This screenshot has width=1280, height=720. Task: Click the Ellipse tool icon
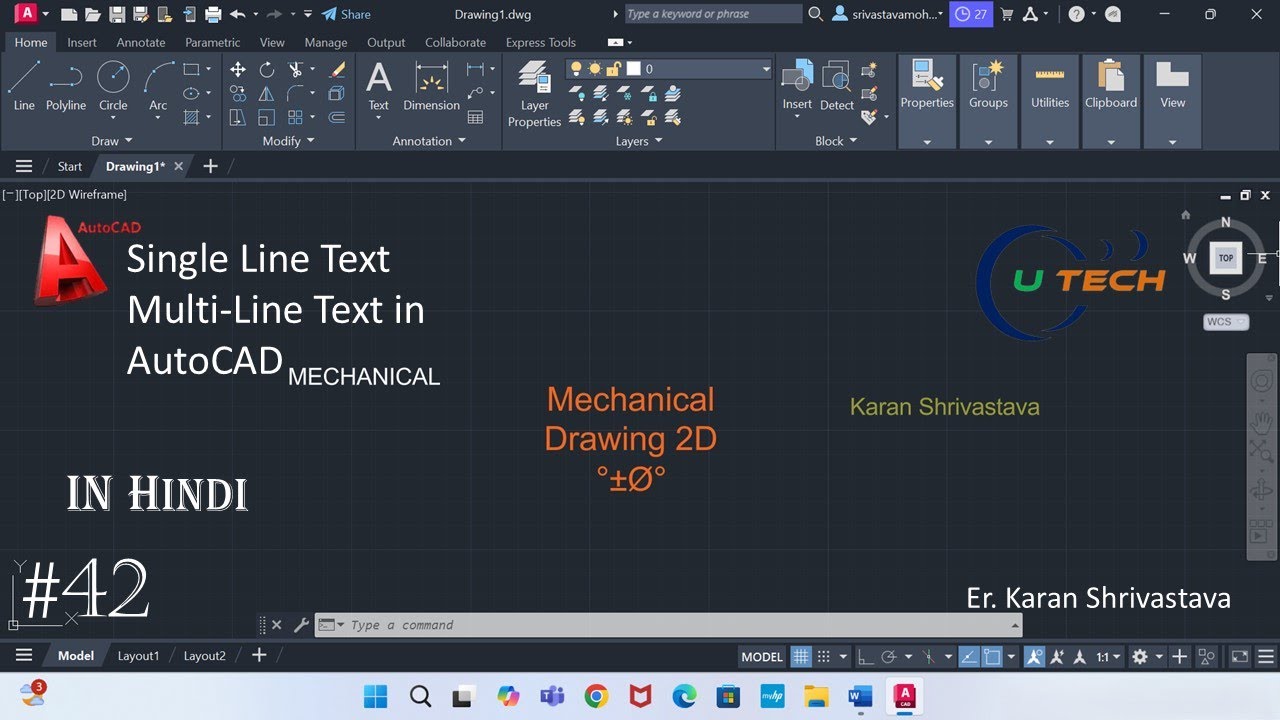(x=192, y=93)
